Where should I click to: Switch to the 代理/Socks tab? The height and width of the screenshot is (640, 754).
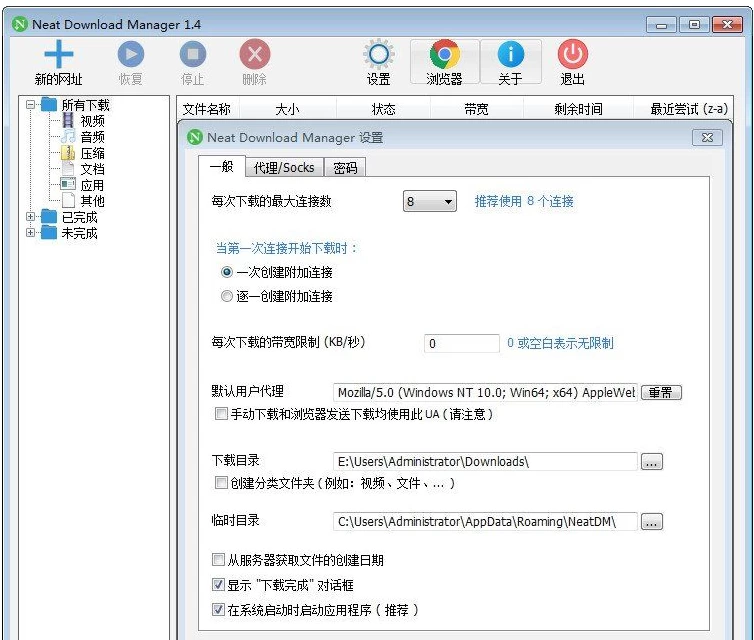pyautogui.click(x=283, y=167)
